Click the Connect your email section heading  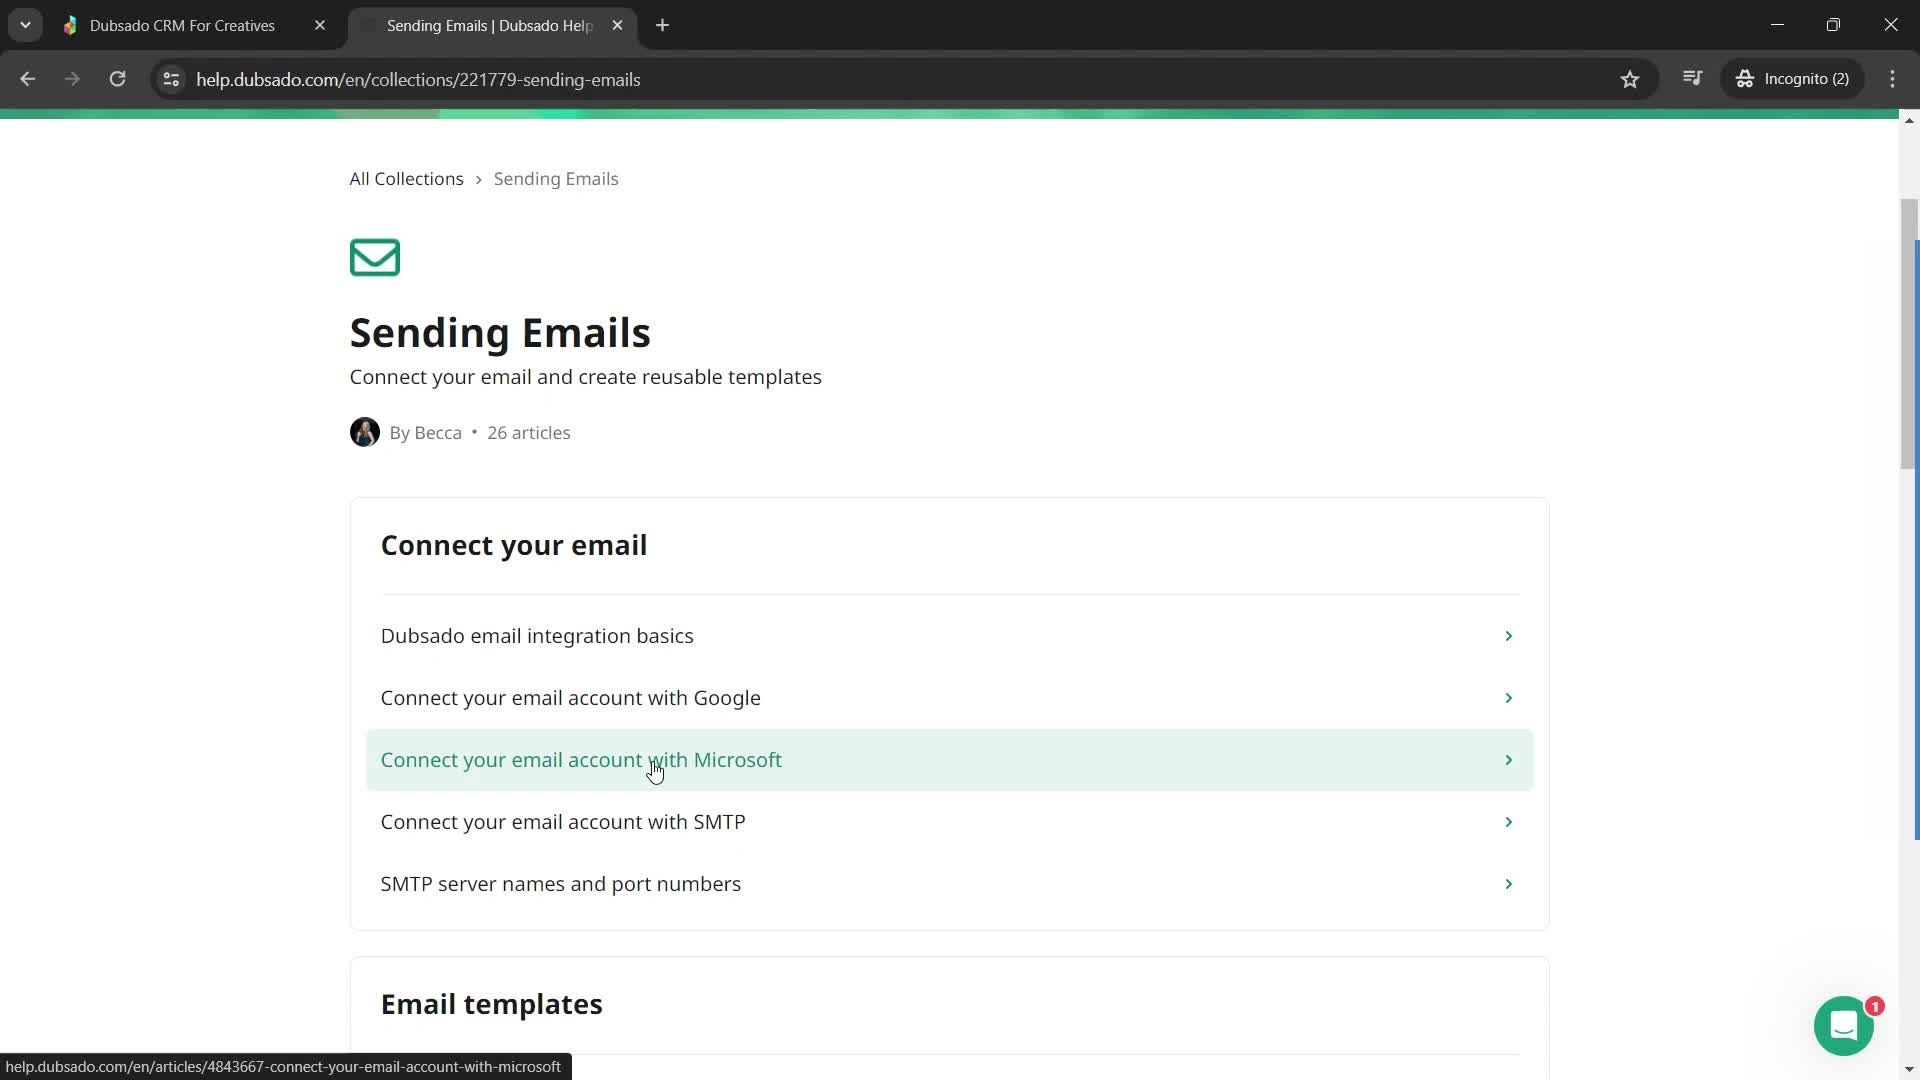(x=514, y=545)
